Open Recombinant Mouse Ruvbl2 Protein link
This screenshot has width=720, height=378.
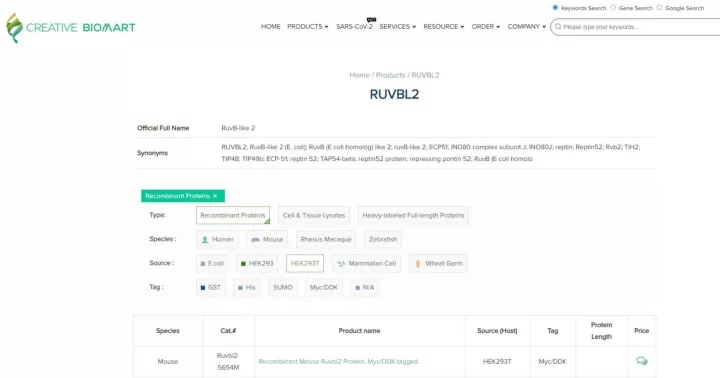(338, 361)
